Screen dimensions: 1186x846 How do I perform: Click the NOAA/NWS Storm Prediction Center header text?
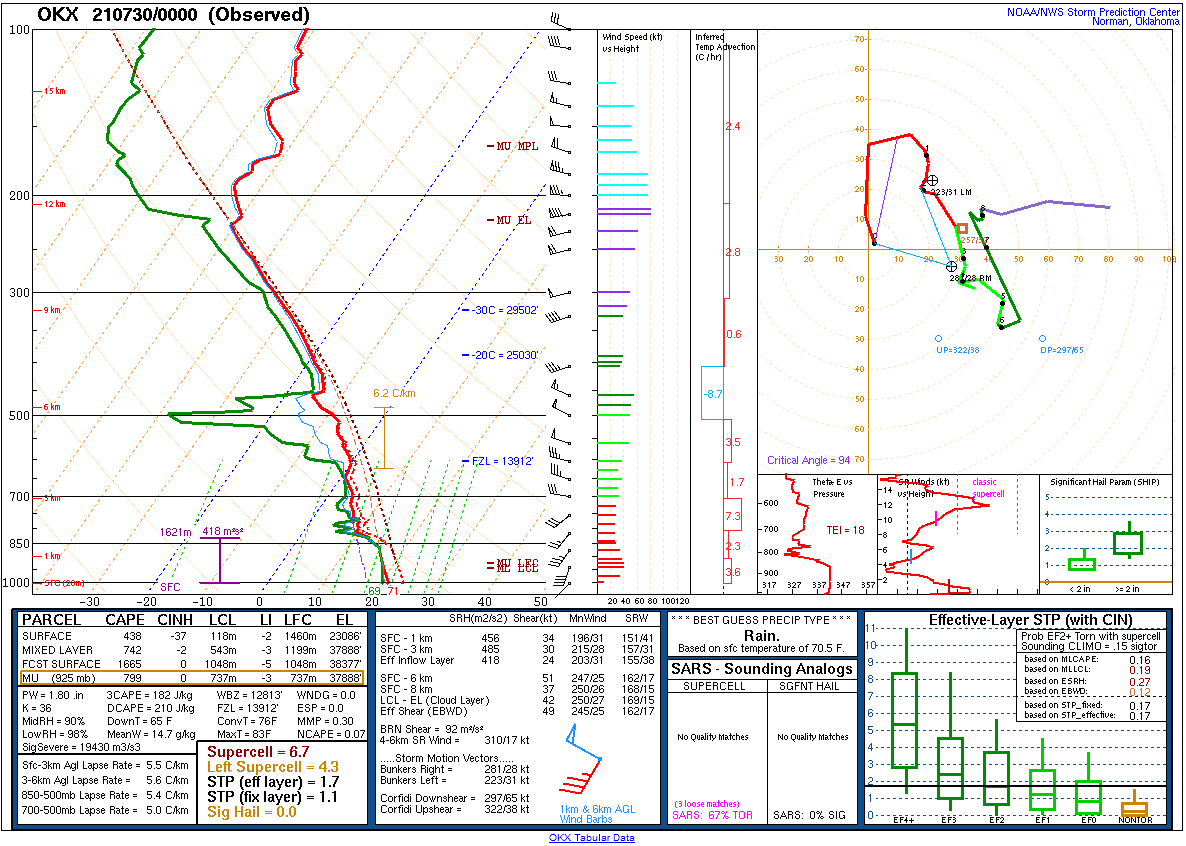pos(1093,12)
